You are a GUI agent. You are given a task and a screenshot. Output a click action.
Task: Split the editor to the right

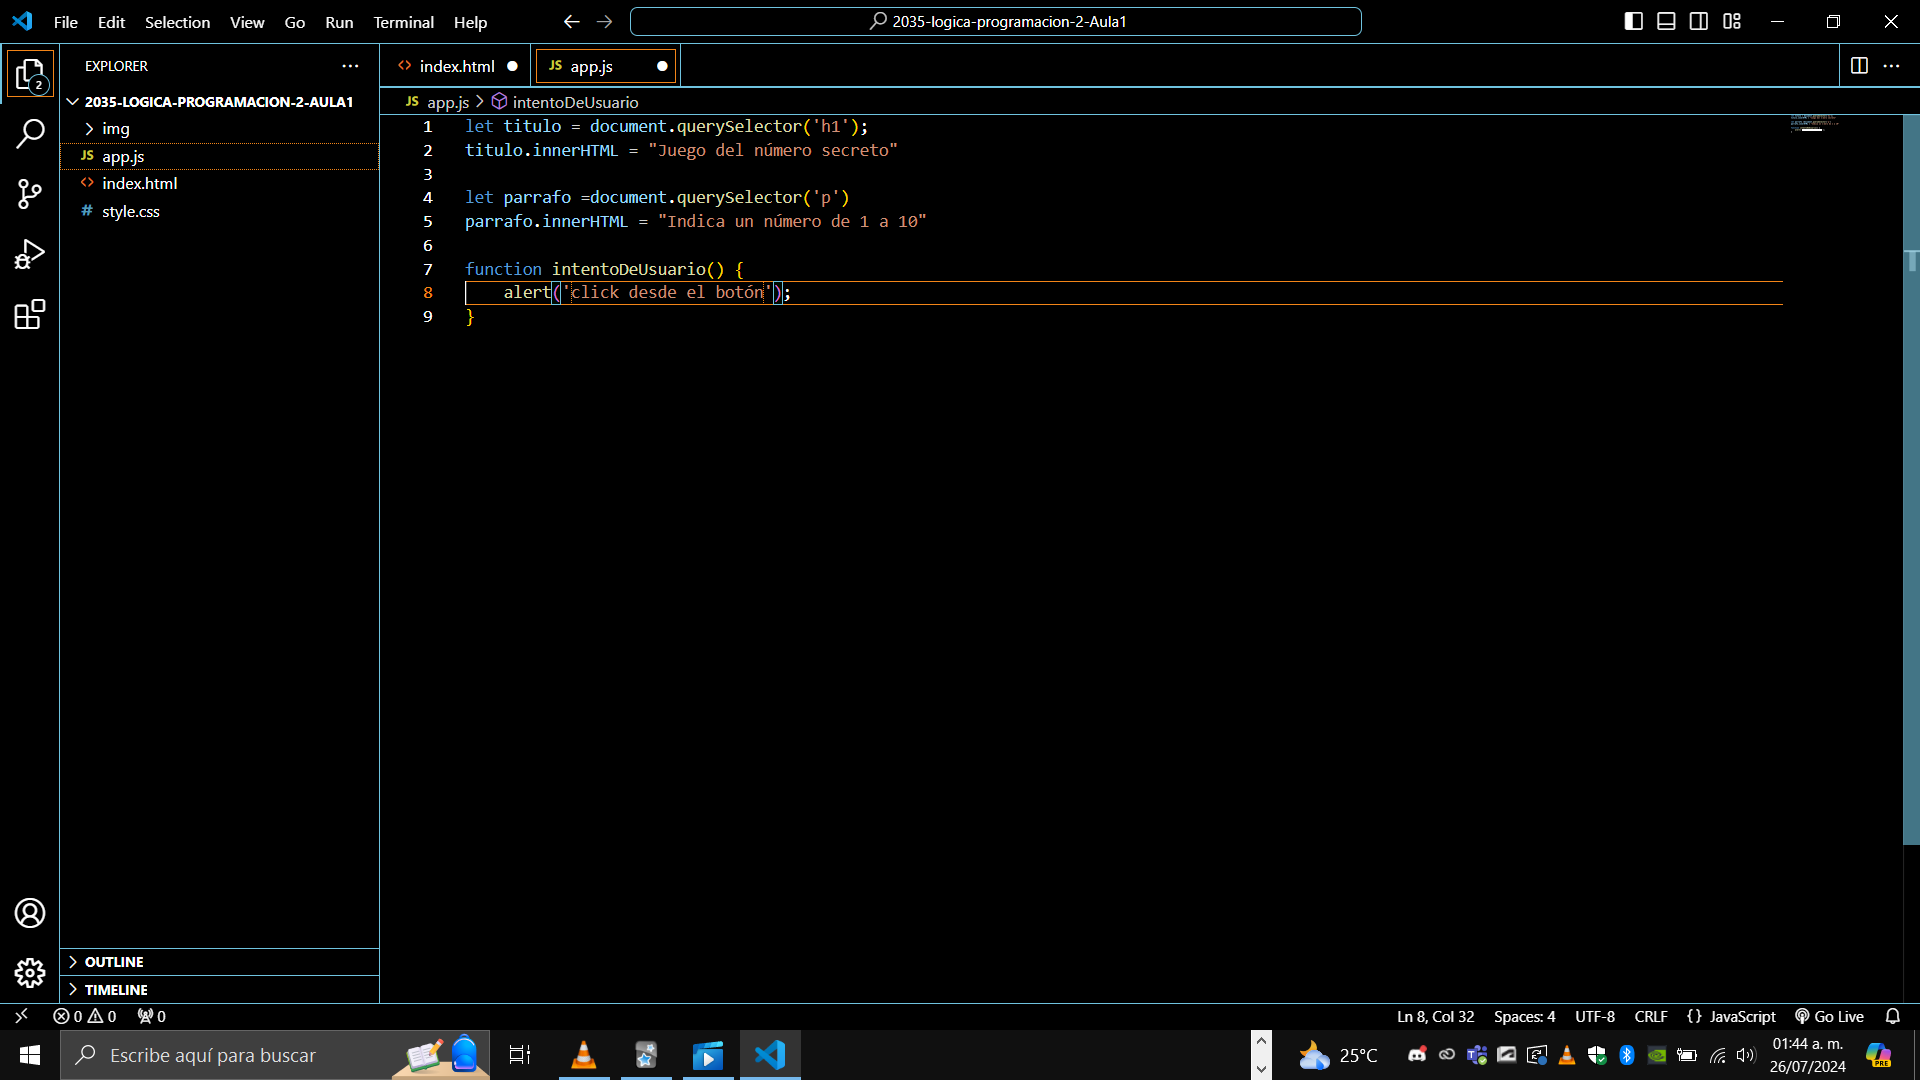pos(1859,66)
